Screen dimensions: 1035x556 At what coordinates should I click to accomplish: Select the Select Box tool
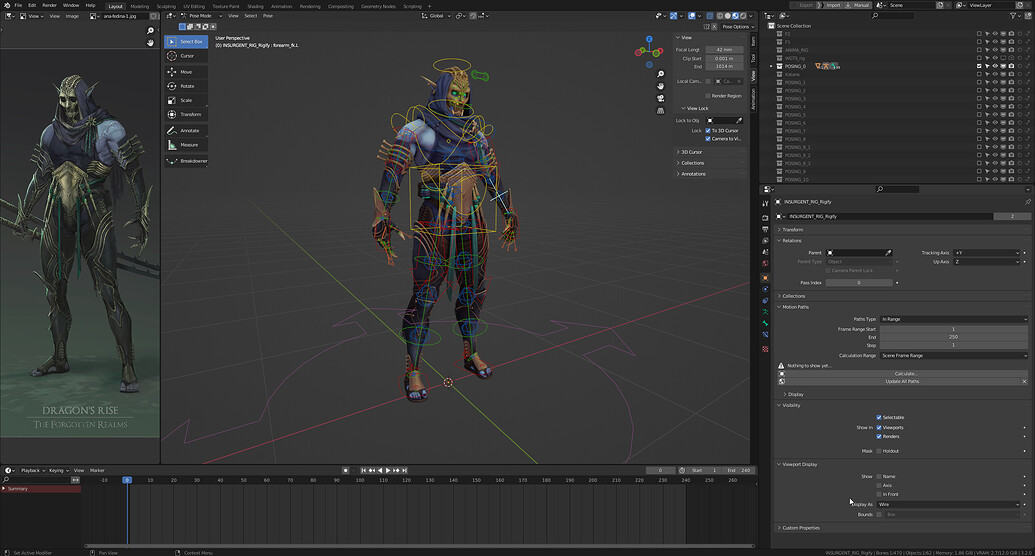(186, 42)
